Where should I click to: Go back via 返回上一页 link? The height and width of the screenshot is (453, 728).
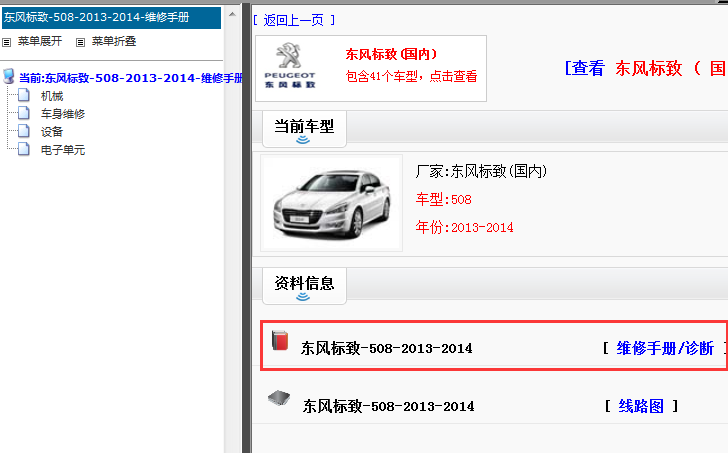click(x=293, y=20)
